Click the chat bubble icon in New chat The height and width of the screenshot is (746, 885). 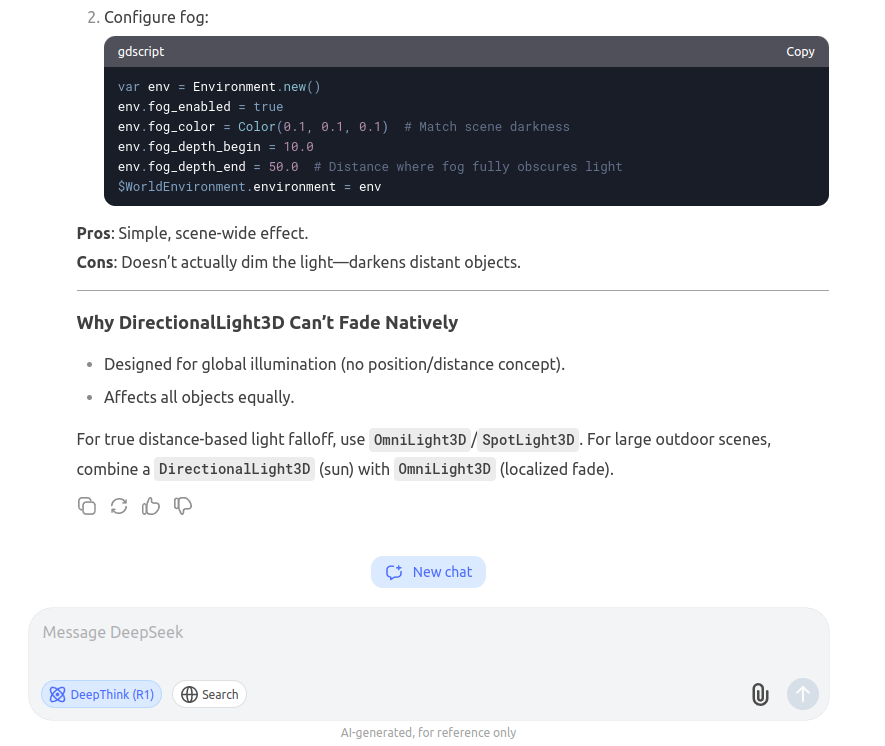click(394, 572)
